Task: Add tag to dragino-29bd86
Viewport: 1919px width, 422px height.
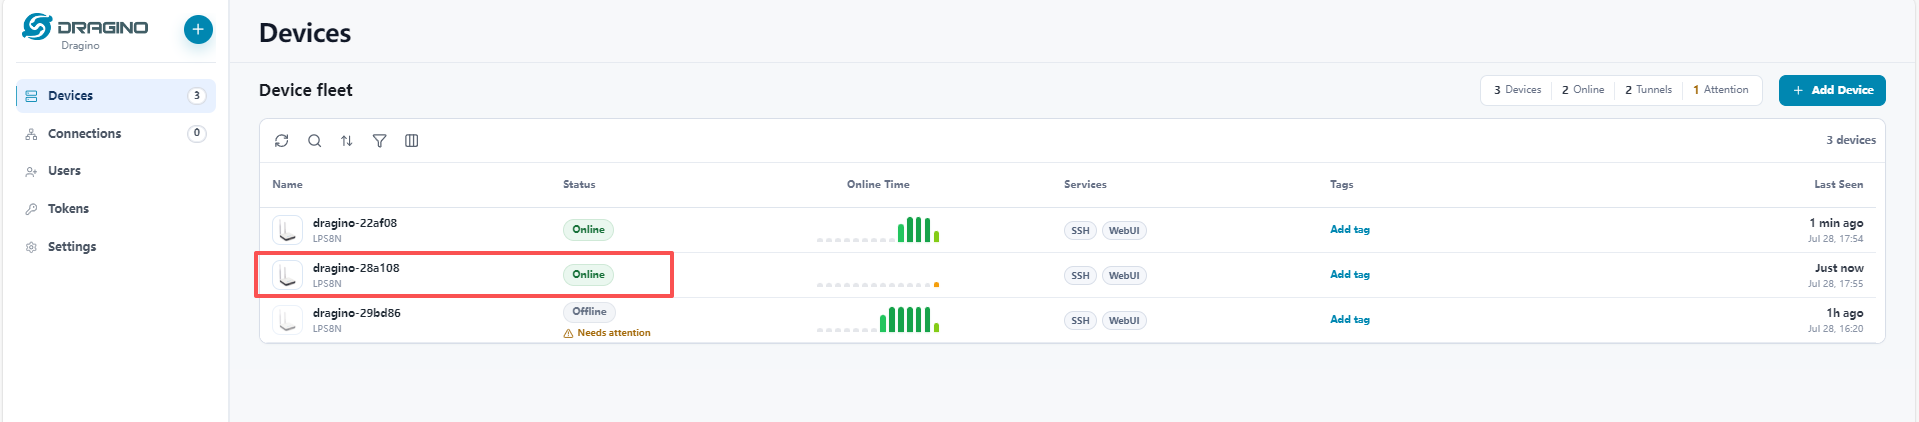Action: click(1350, 320)
